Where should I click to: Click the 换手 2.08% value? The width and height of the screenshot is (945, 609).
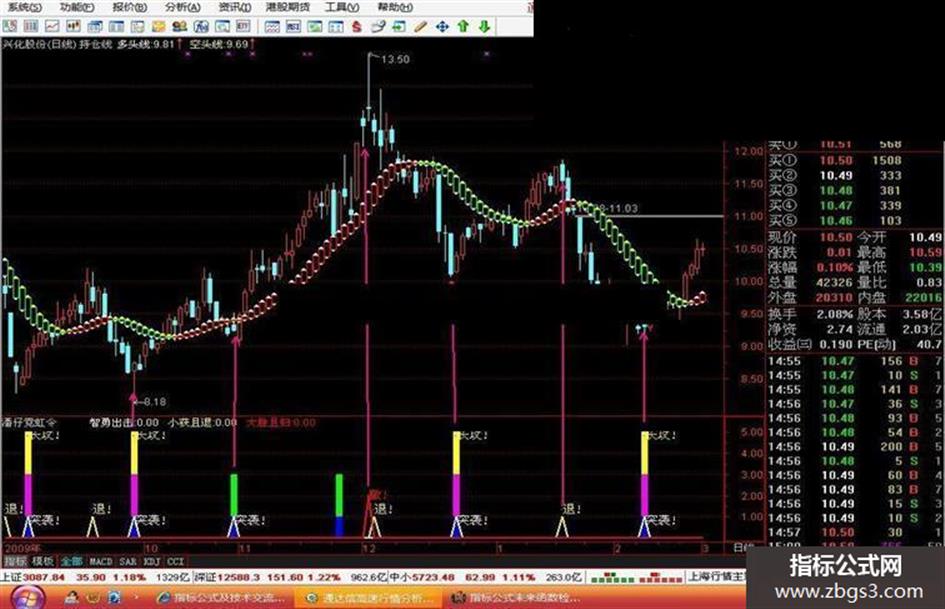[x=835, y=315]
